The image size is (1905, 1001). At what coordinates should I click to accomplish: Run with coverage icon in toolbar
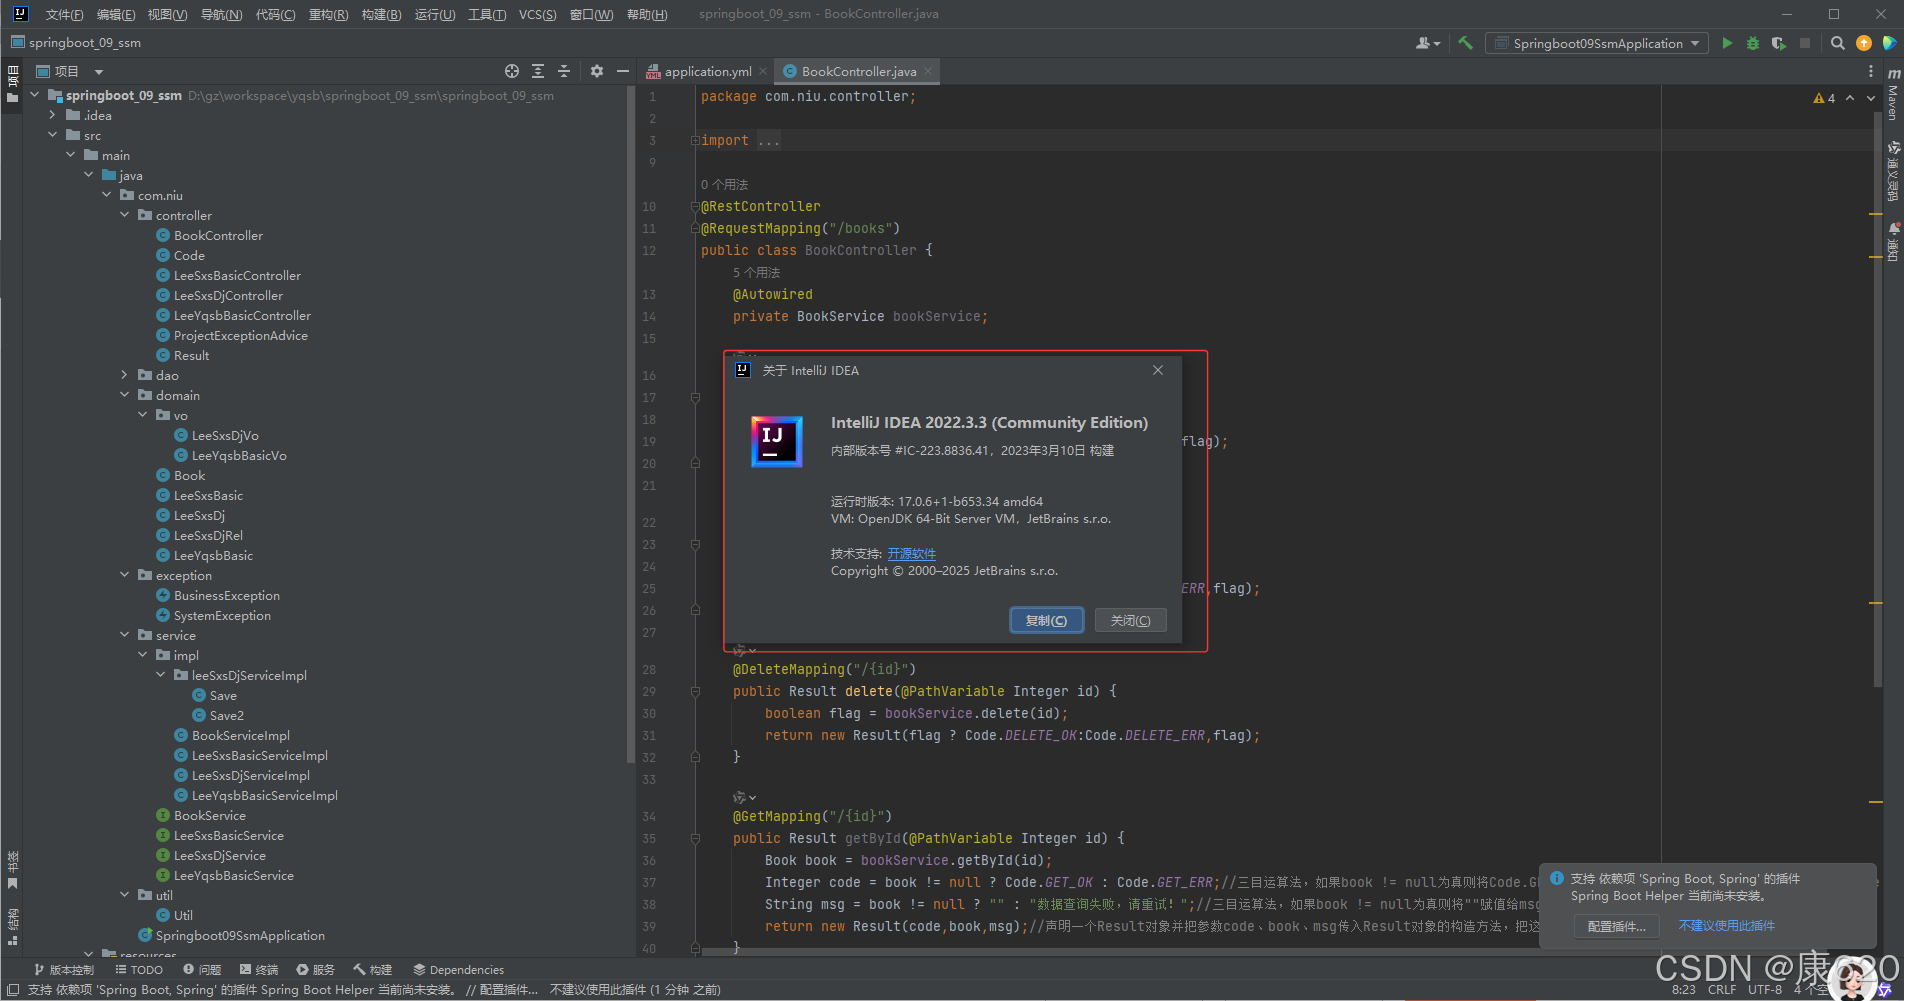tap(1779, 43)
